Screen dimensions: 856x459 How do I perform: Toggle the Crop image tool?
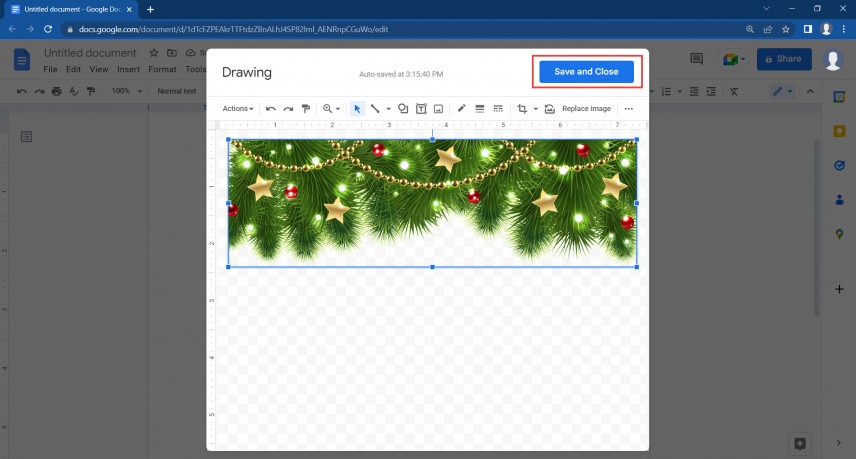click(521, 108)
